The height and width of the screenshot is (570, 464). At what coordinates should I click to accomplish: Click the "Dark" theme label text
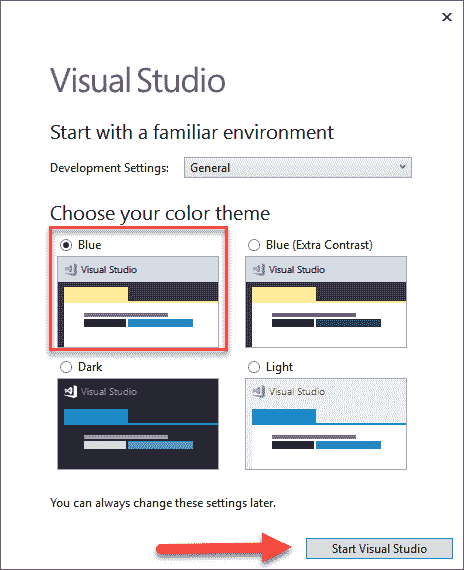coord(90,367)
